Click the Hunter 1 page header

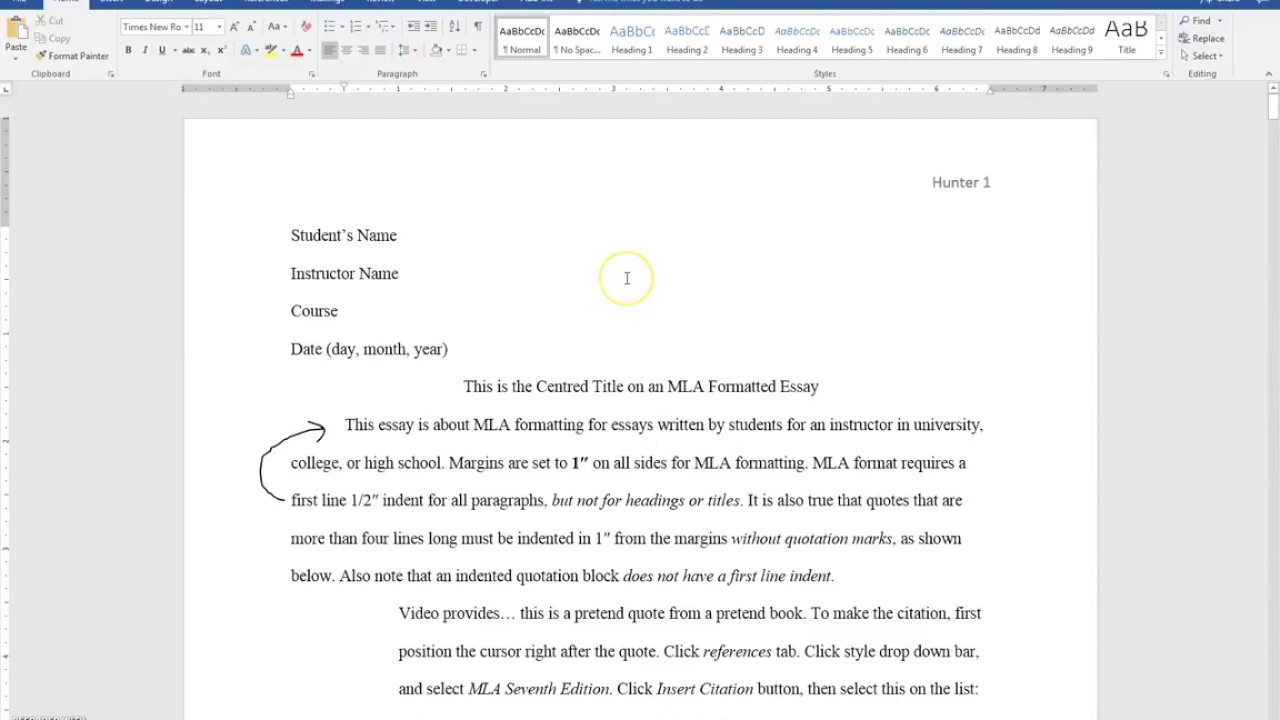pos(961,182)
